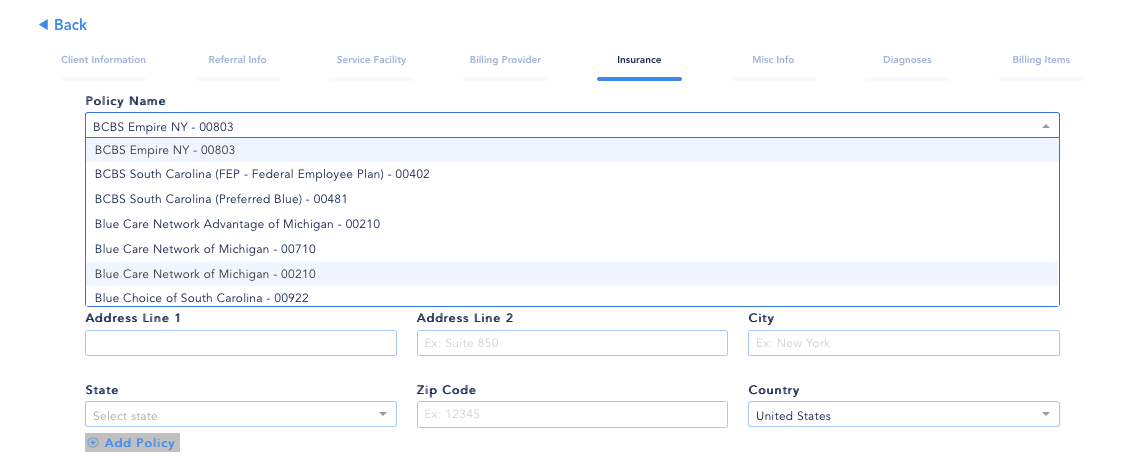The width and height of the screenshot is (1133, 462).
Task: Pick Blue Care Network of Michigan - 00210
Action: [x=572, y=274]
